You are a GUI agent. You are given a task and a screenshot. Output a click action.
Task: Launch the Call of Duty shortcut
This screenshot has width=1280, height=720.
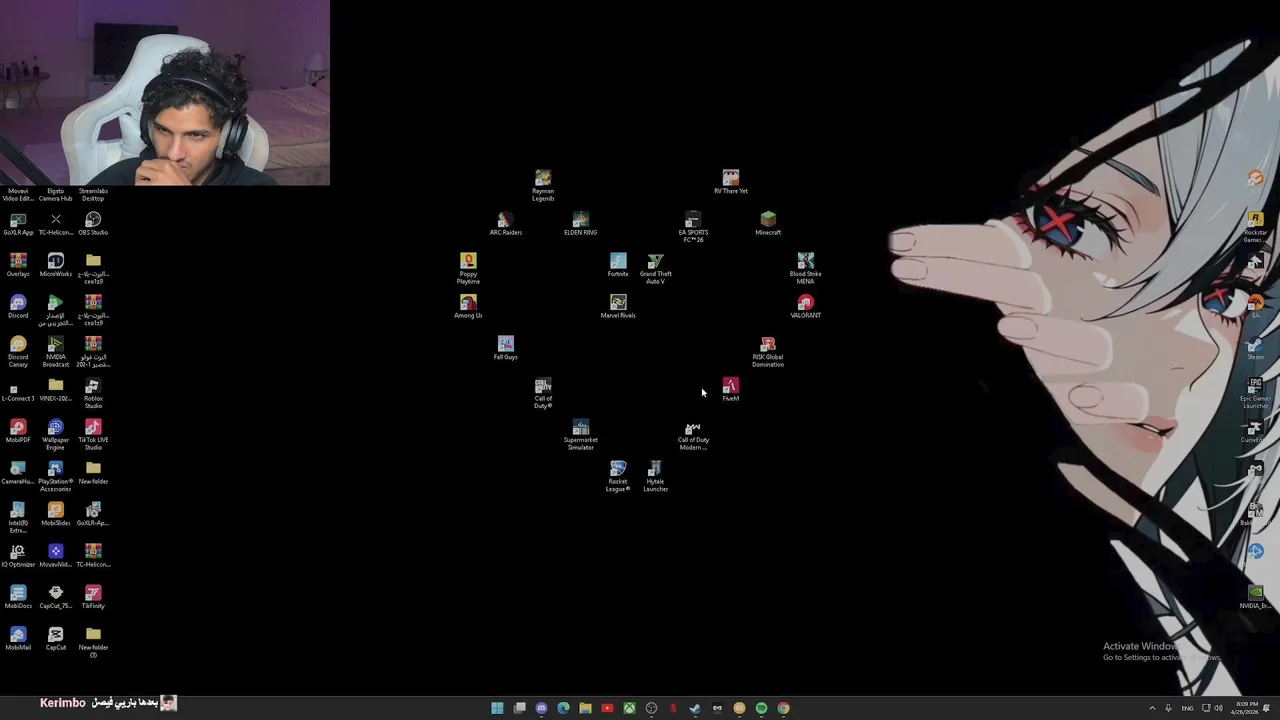click(543, 393)
